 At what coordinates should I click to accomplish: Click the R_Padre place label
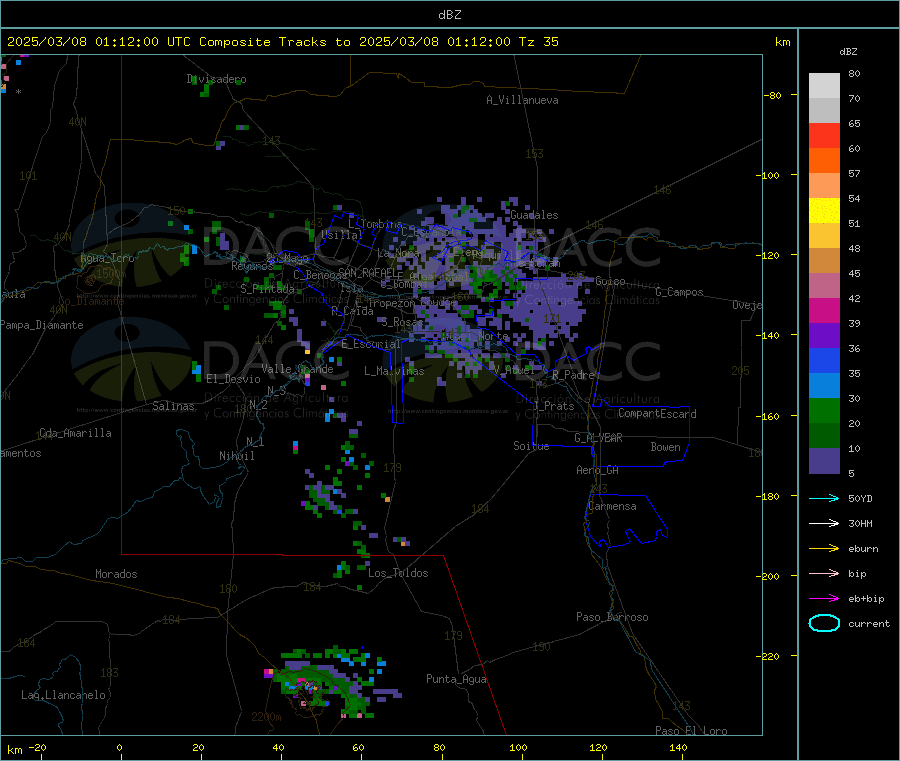pyautogui.click(x=573, y=375)
